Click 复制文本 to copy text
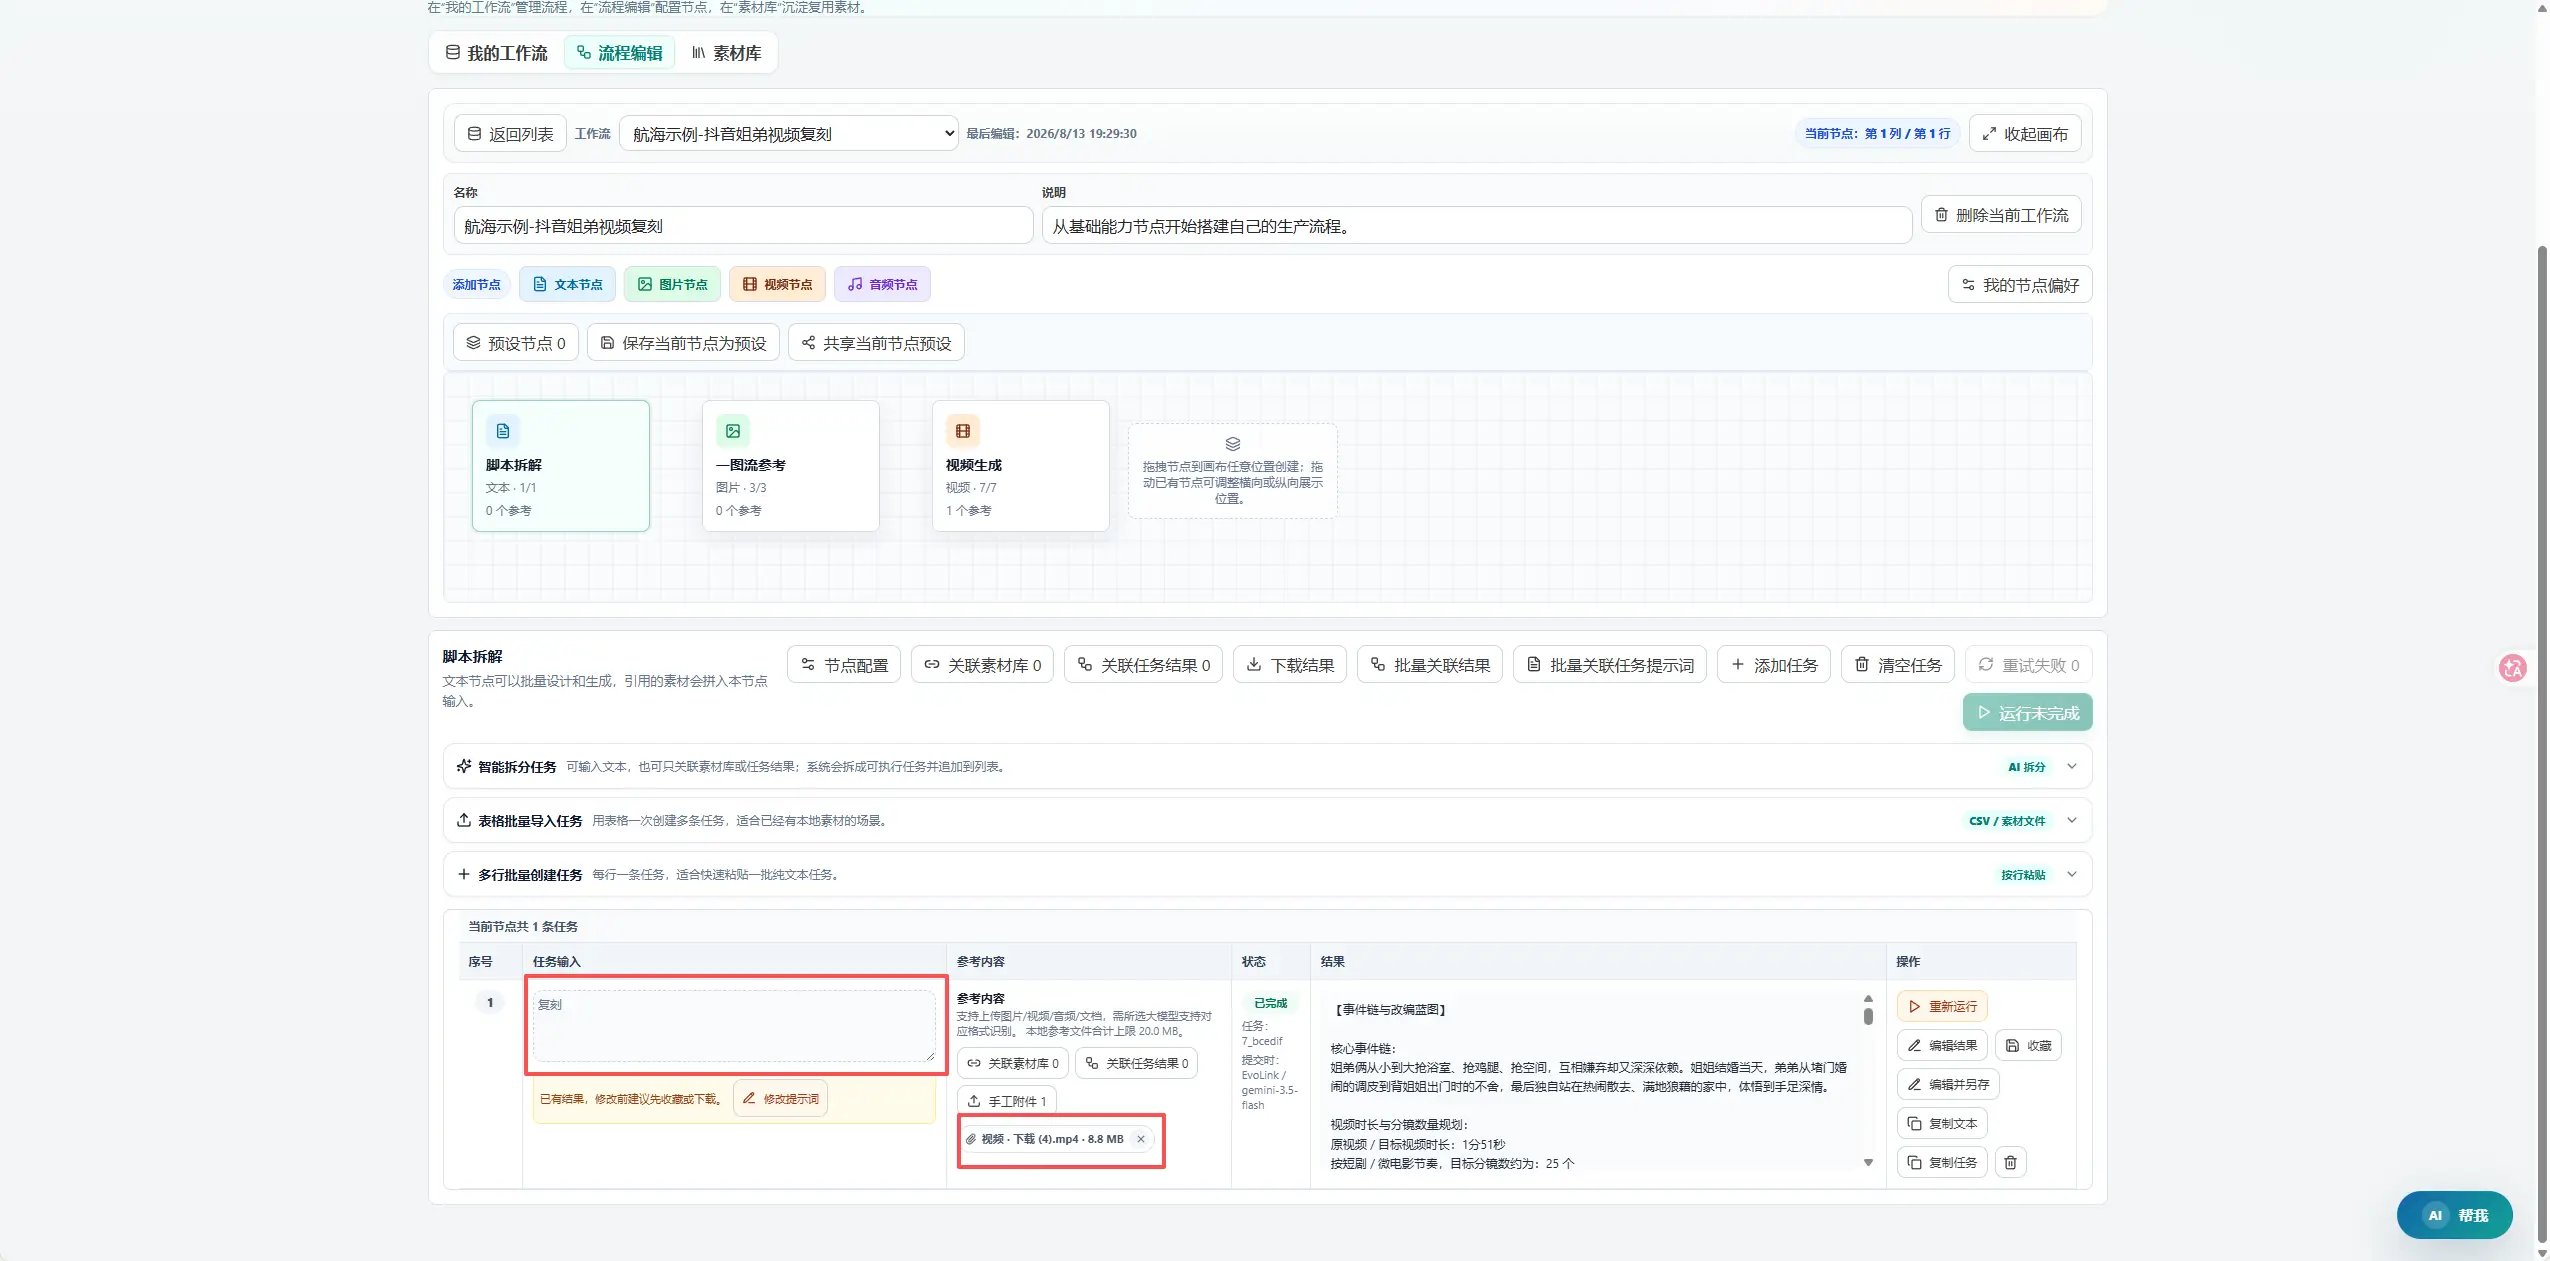Screen dimensions: 2550x1261 tap(1942, 1123)
